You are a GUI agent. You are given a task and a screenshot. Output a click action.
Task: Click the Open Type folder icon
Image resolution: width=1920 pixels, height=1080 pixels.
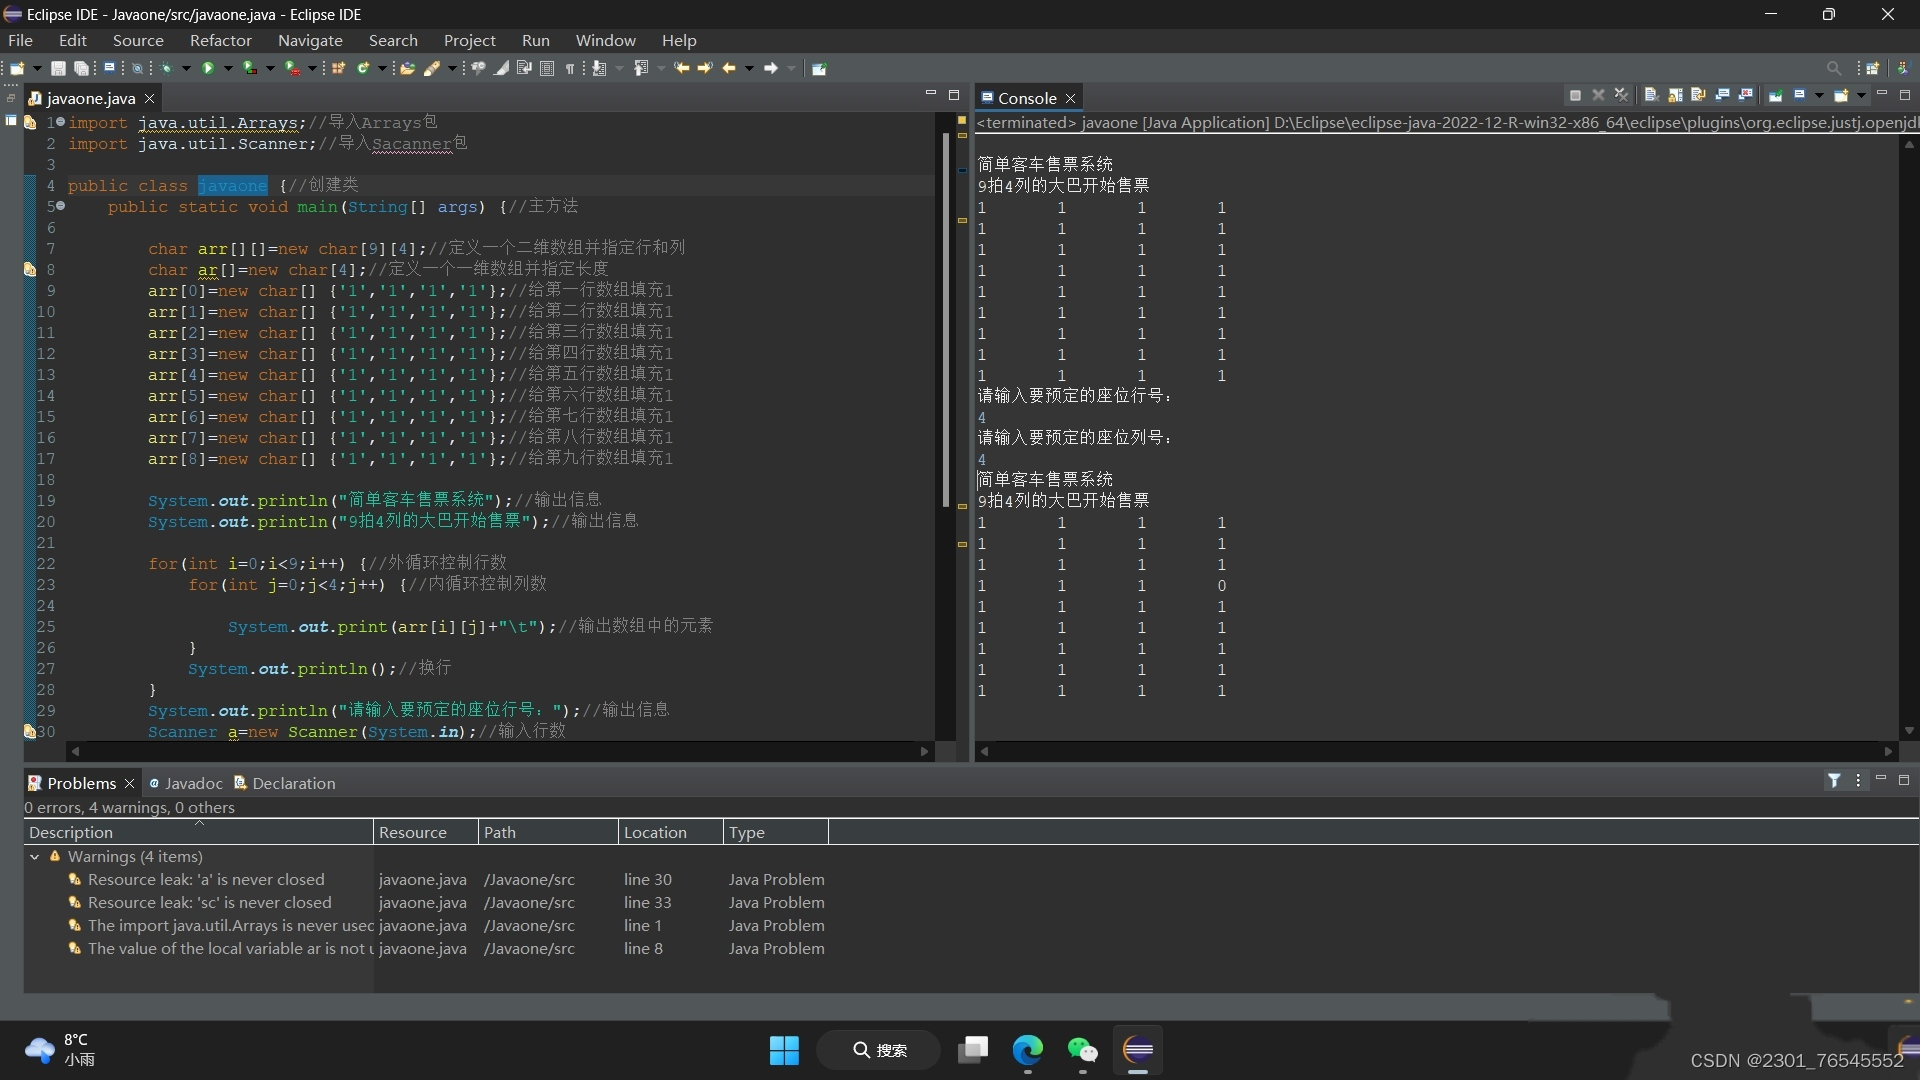click(407, 68)
